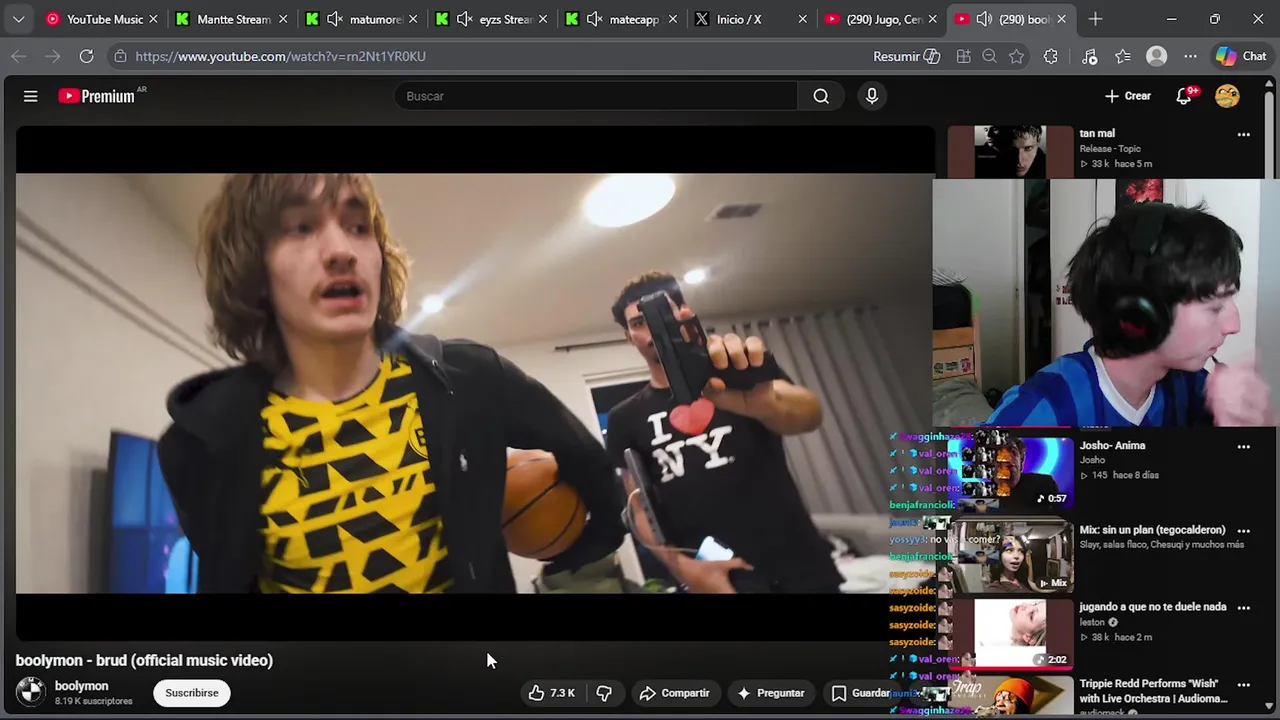View site information padlock icon
This screenshot has height=720, width=1280.
click(120, 56)
